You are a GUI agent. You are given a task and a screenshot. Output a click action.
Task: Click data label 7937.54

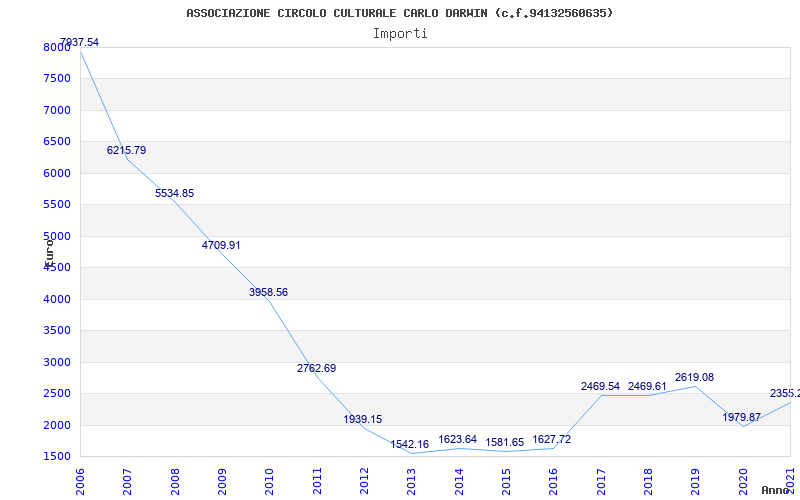(80, 42)
